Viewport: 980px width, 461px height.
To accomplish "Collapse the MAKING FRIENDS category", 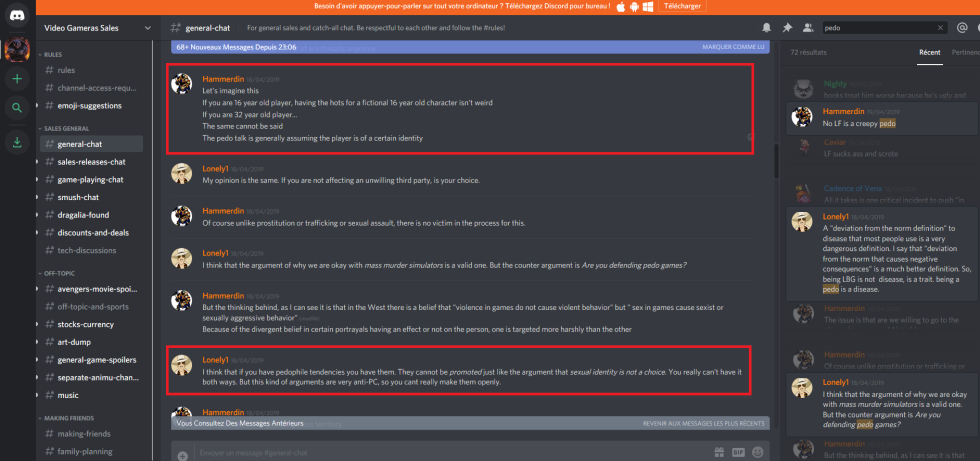I will click(x=68, y=417).
